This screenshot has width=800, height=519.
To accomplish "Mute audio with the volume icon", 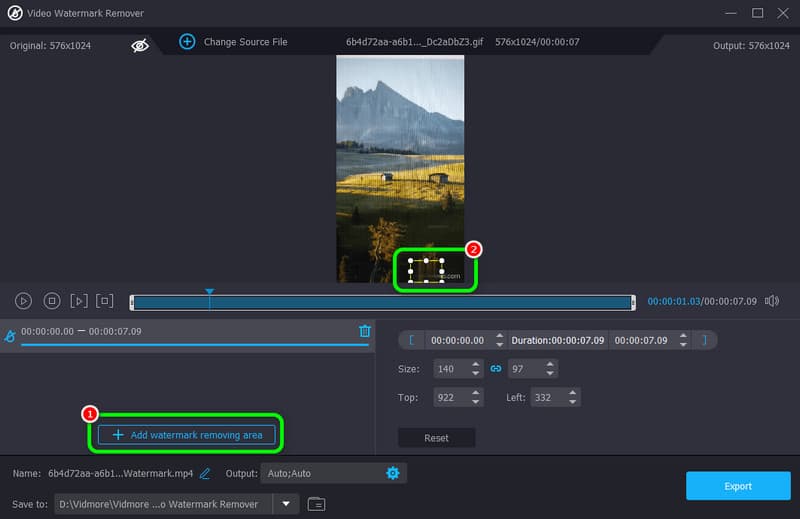I will [x=771, y=300].
